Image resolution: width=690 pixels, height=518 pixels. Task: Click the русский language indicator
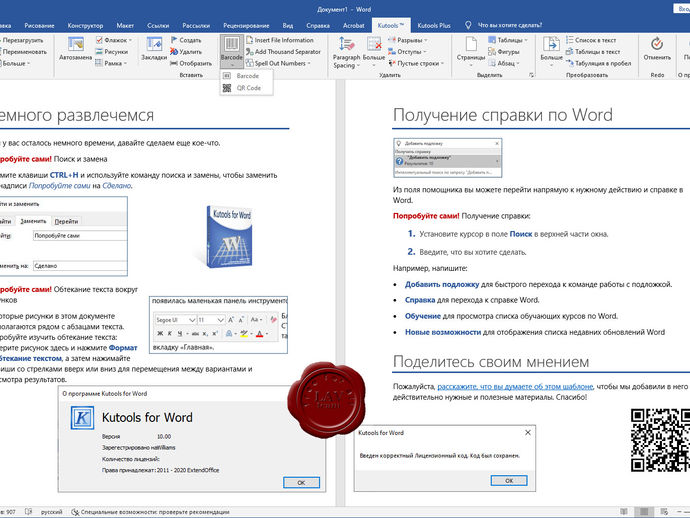pos(51,512)
